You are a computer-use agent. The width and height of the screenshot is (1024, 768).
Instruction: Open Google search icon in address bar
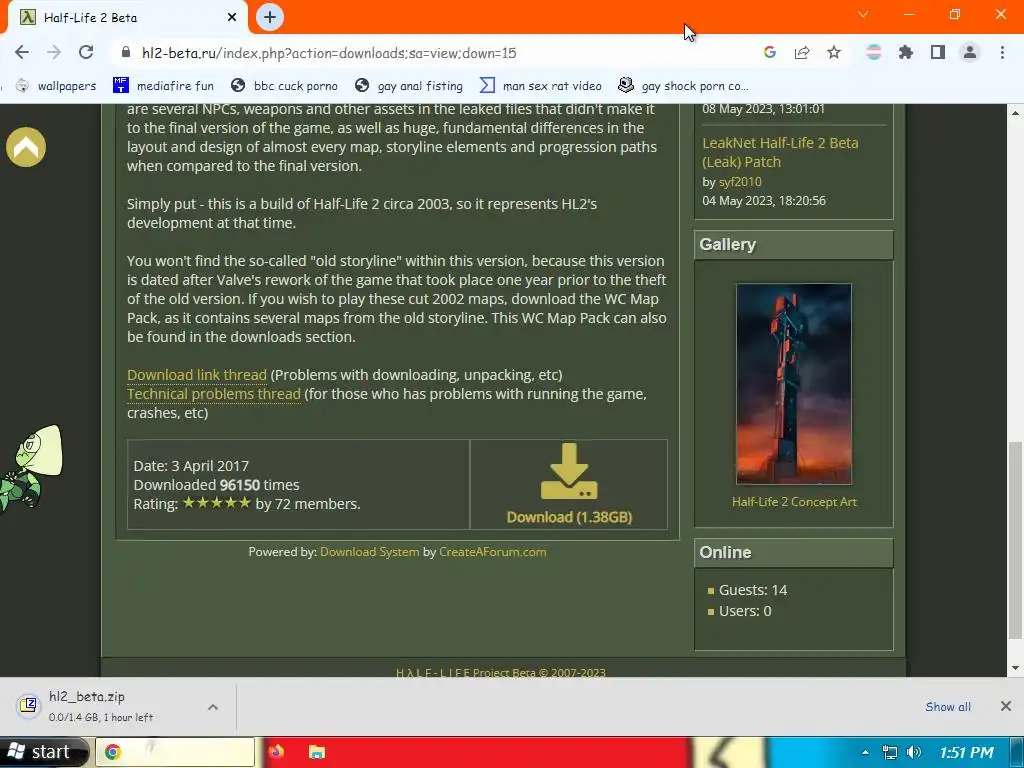click(769, 52)
